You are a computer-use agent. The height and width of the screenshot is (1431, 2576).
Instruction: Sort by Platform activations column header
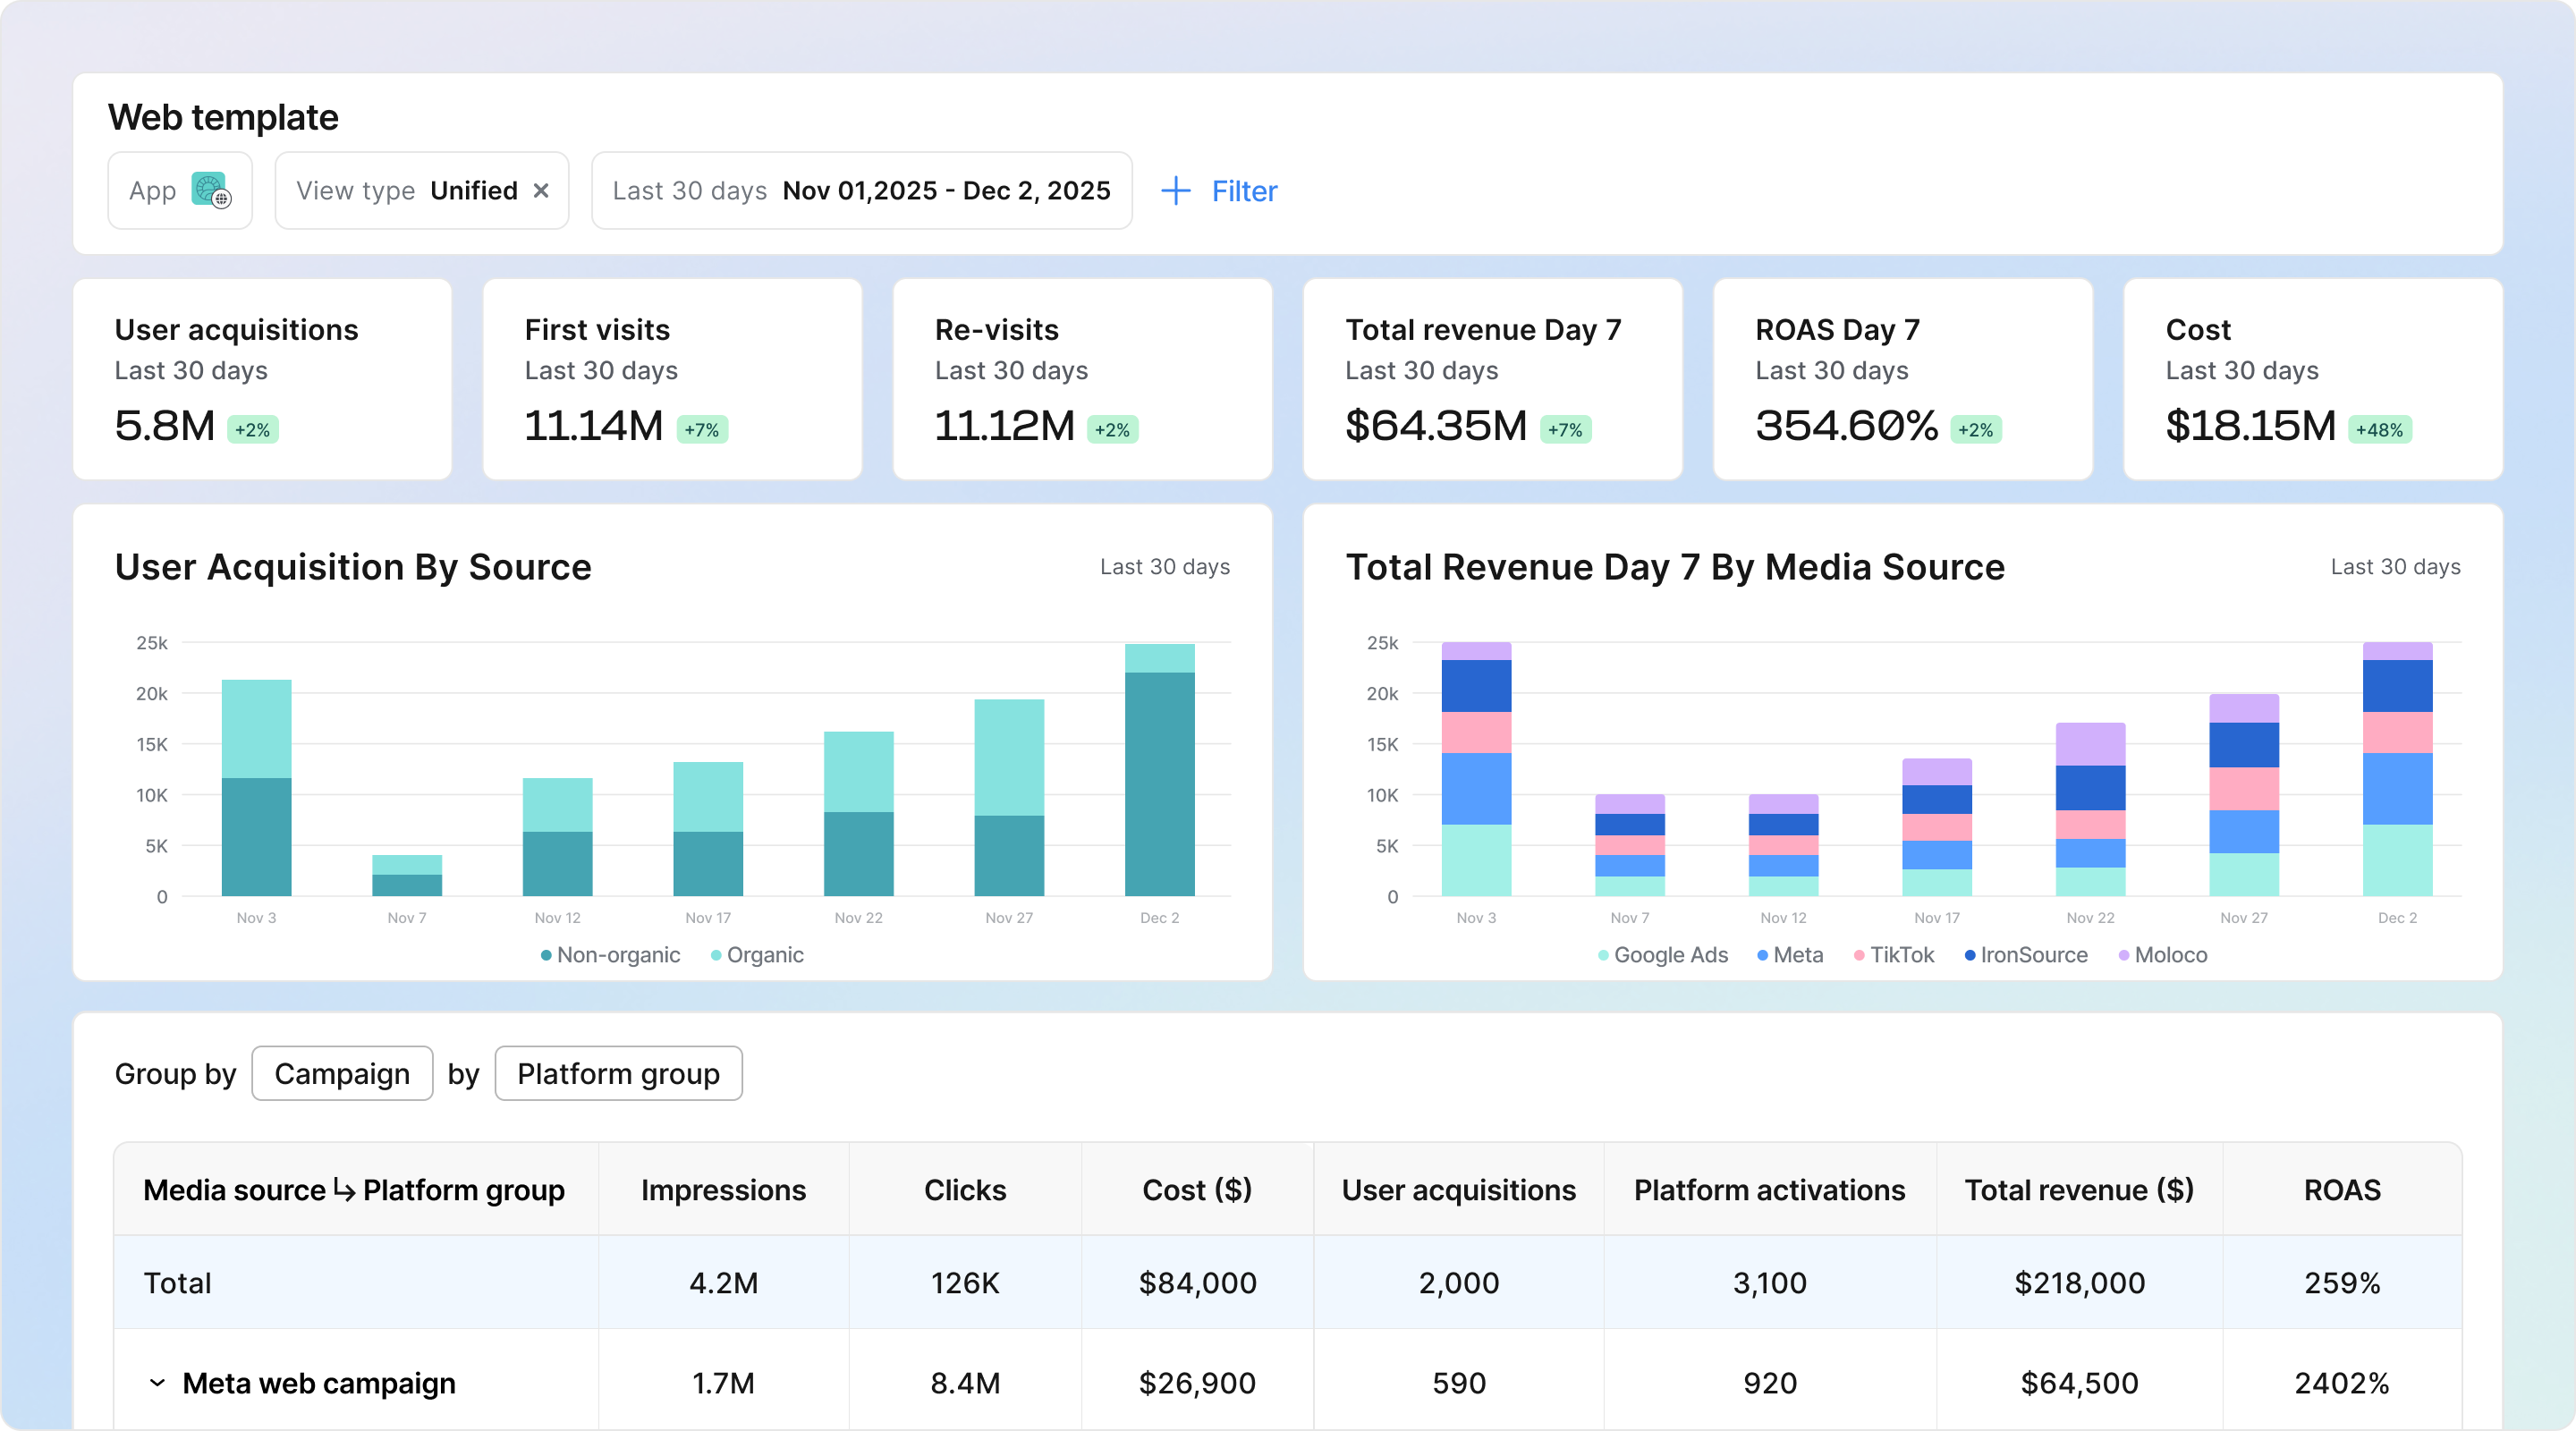1769,1190
